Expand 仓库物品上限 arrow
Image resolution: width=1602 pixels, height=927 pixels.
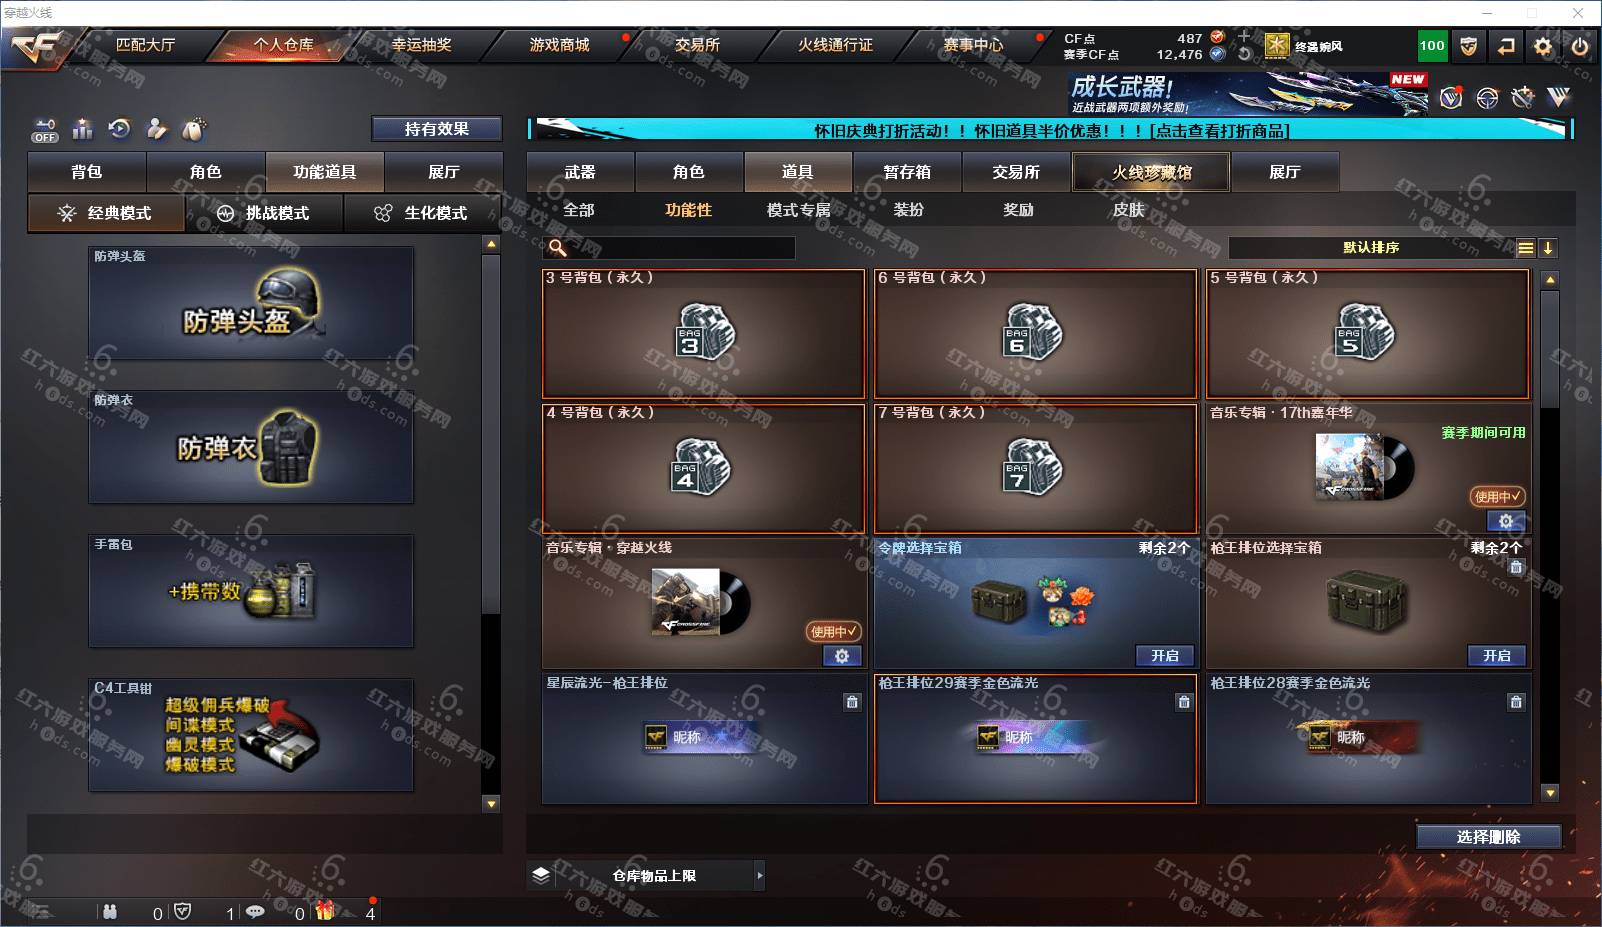760,875
